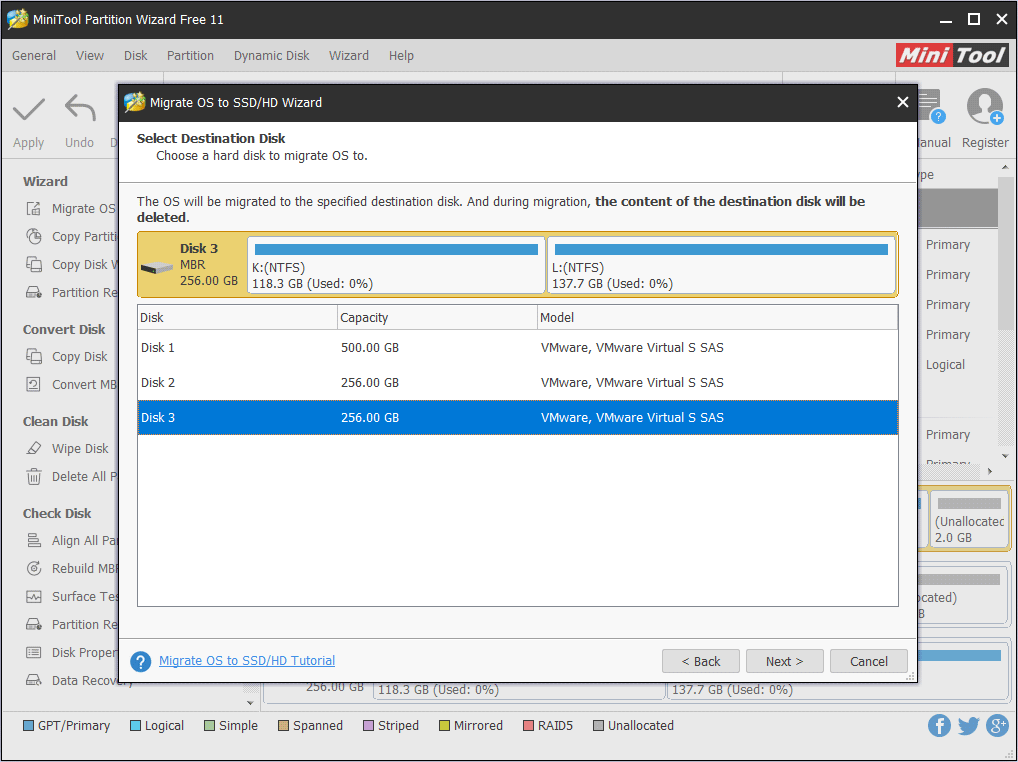Open the Disk menu
The image size is (1018, 762).
pos(136,56)
